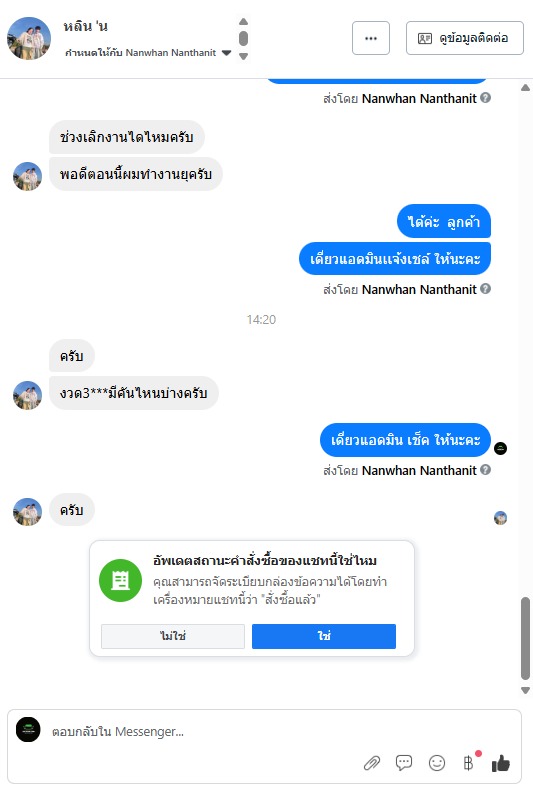Open the three-dots more options menu
The image size is (533, 787).
(371, 38)
